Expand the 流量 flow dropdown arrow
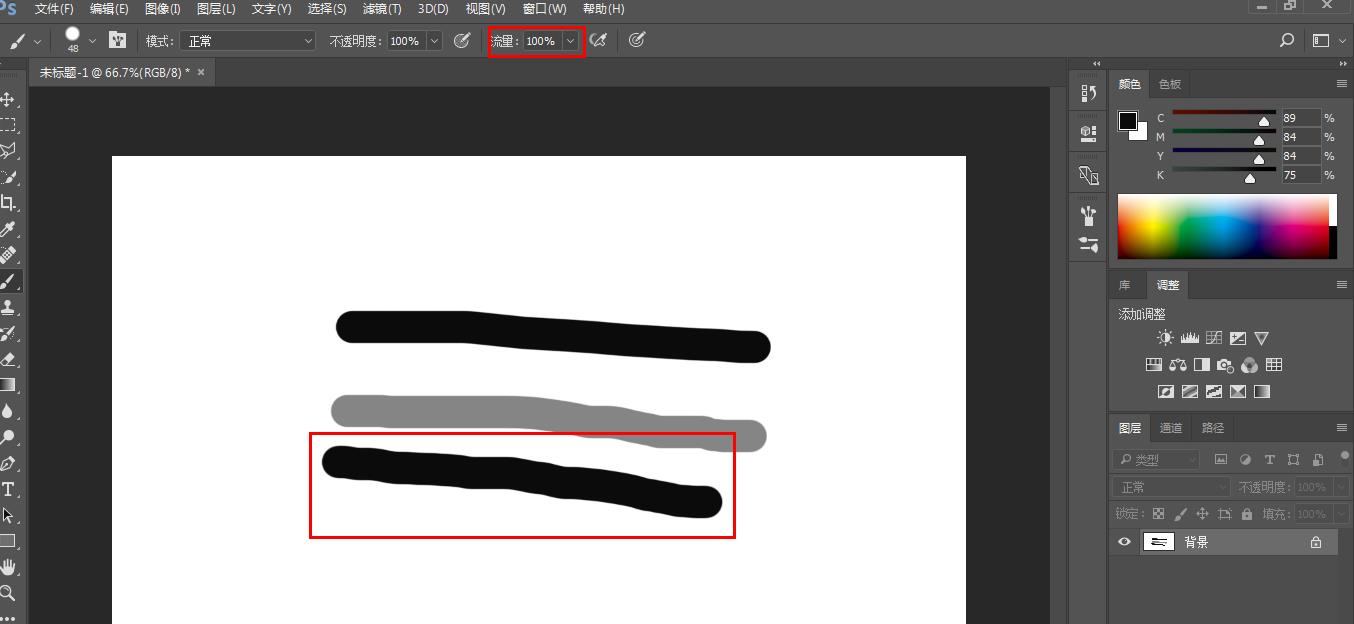Image resolution: width=1354 pixels, height=624 pixels. pos(570,41)
